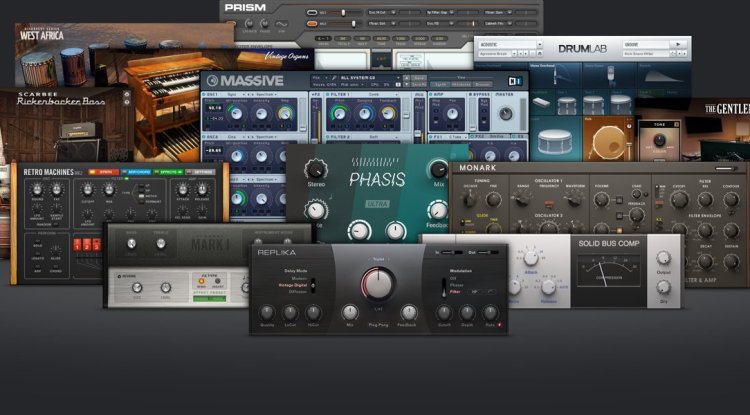Switch to Effects tab in Retro Machines
The width and height of the screenshot is (750, 415).
click(168, 172)
